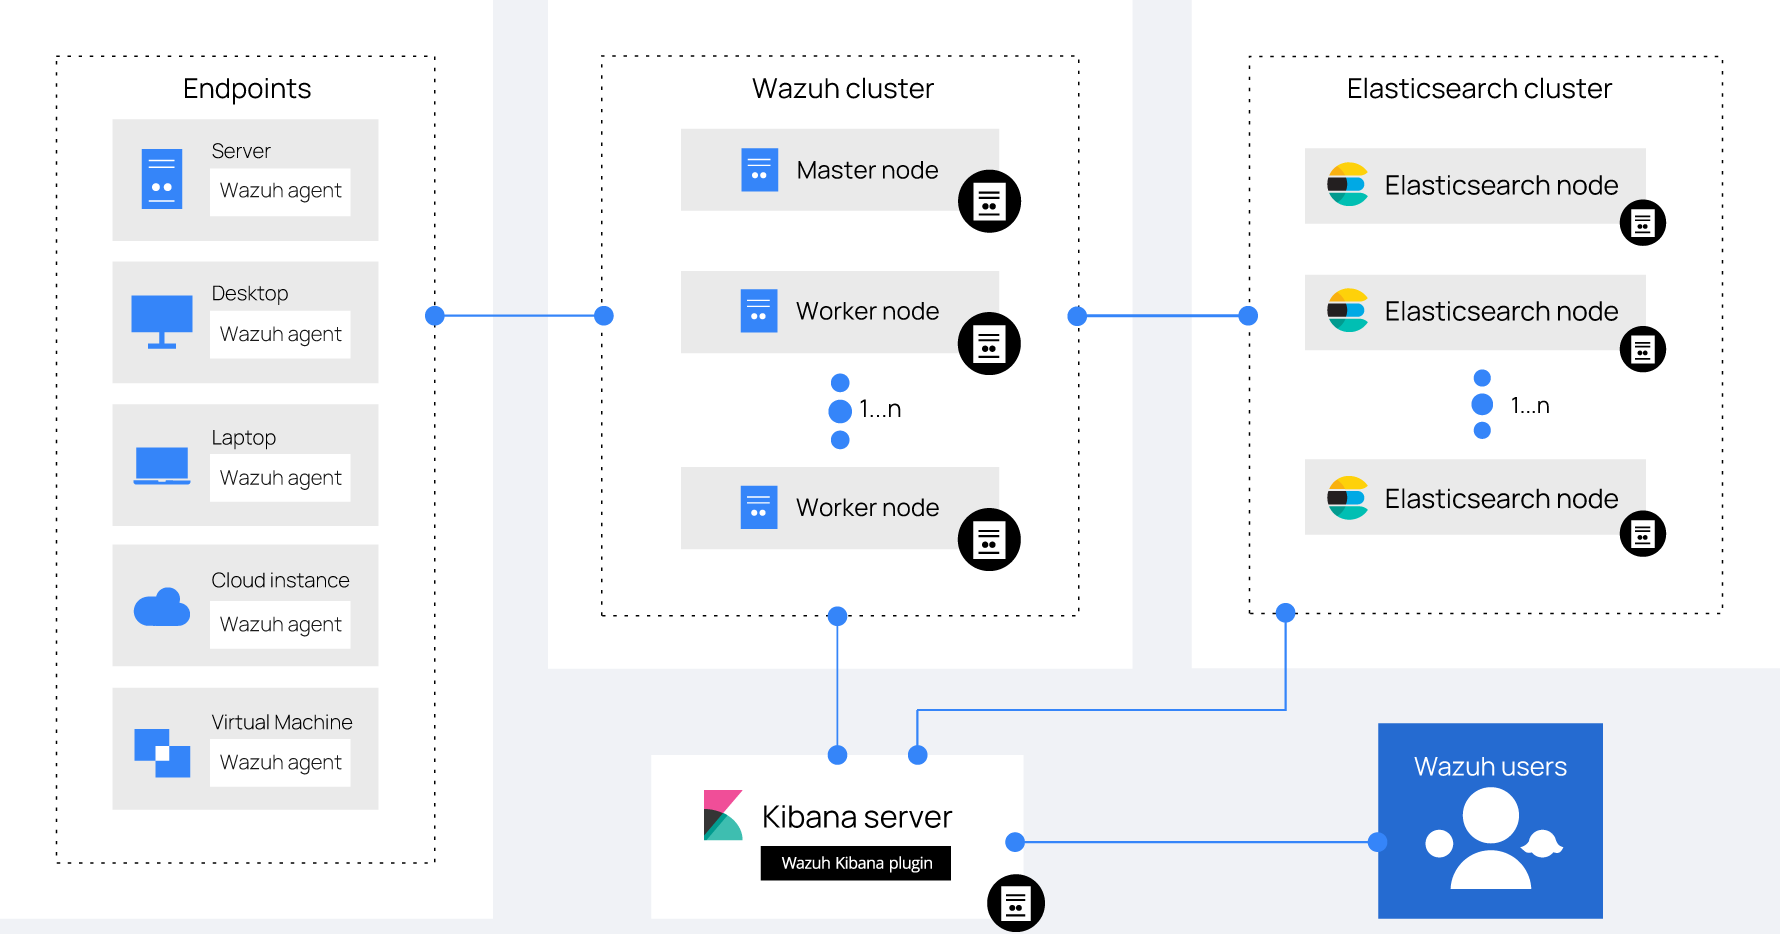Click Wazuh agent under Laptop
This screenshot has height=934, width=1780.
coord(280,478)
